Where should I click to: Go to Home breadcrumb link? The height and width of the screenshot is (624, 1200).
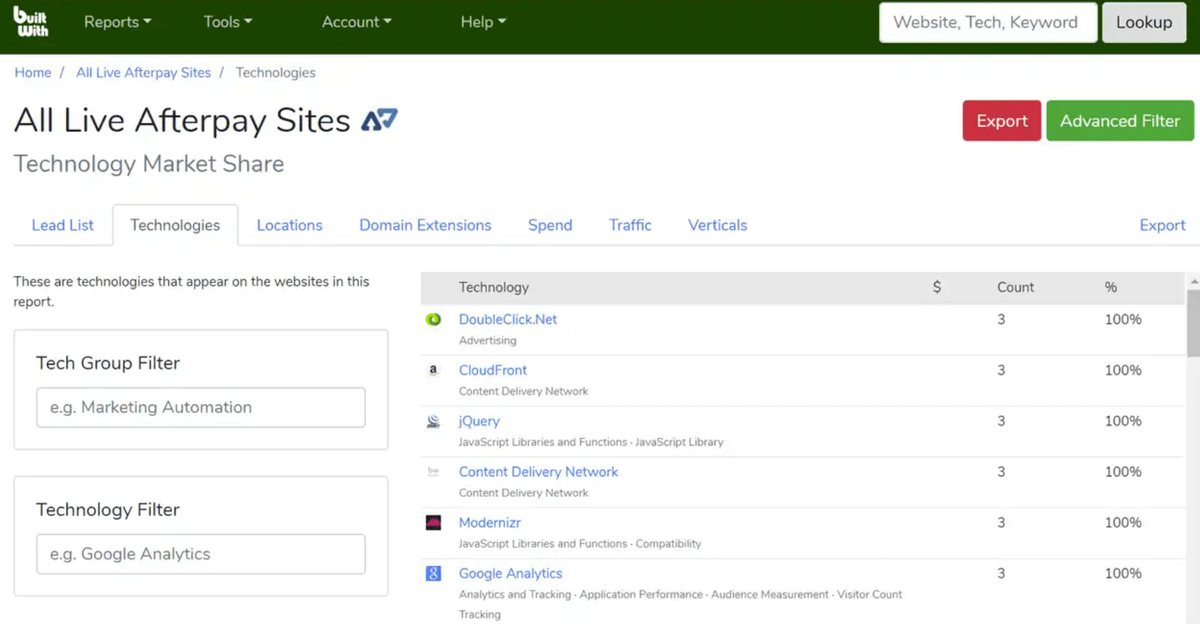point(33,72)
